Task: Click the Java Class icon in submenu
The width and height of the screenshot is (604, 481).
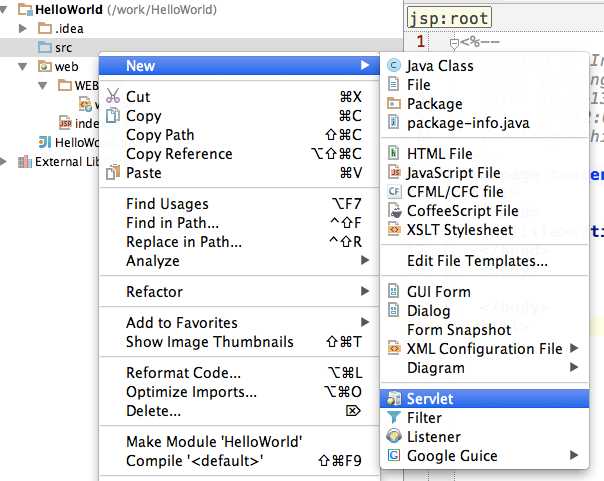Action: pyautogui.click(x=393, y=65)
